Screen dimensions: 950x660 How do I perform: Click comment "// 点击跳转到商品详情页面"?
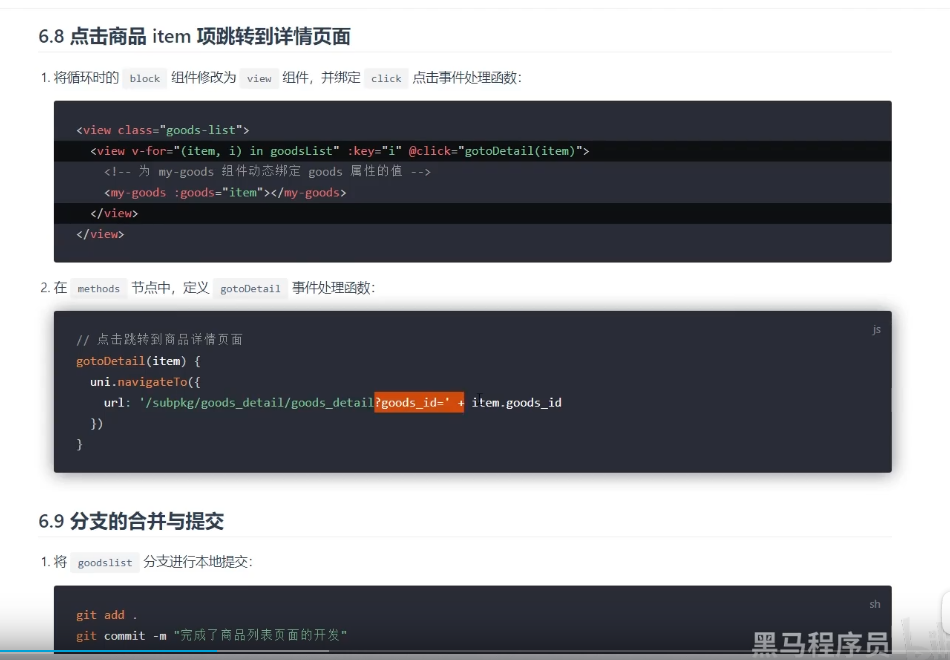160,339
